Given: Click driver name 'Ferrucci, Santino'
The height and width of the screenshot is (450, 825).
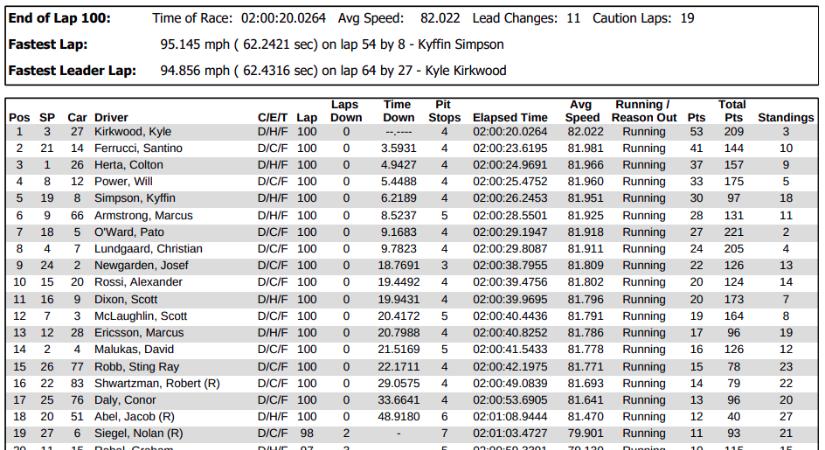Looking at the screenshot, I should tap(138, 148).
